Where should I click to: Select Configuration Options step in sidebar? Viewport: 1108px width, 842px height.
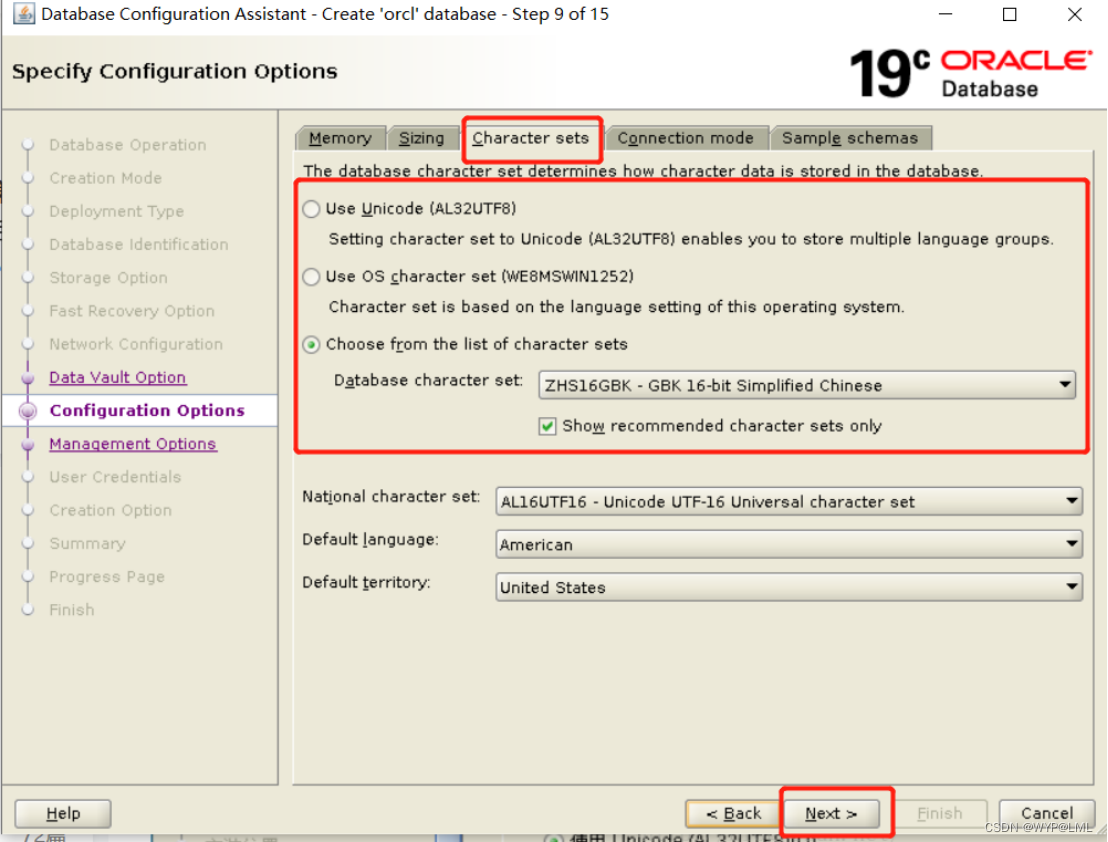click(x=147, y=410)
